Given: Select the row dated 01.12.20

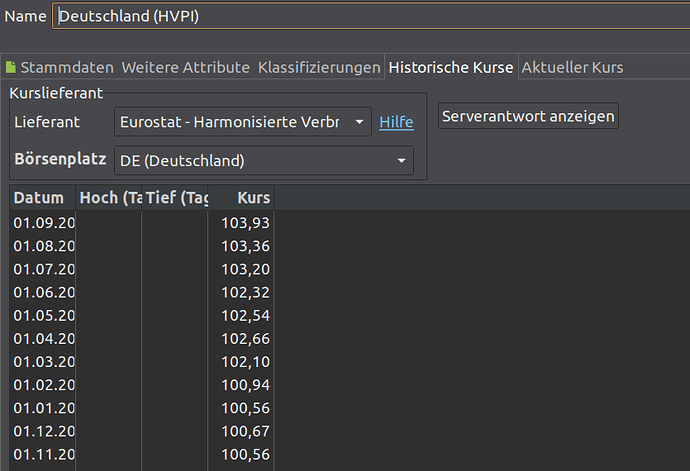Looking at the screenshot, I should click(141, 431).
